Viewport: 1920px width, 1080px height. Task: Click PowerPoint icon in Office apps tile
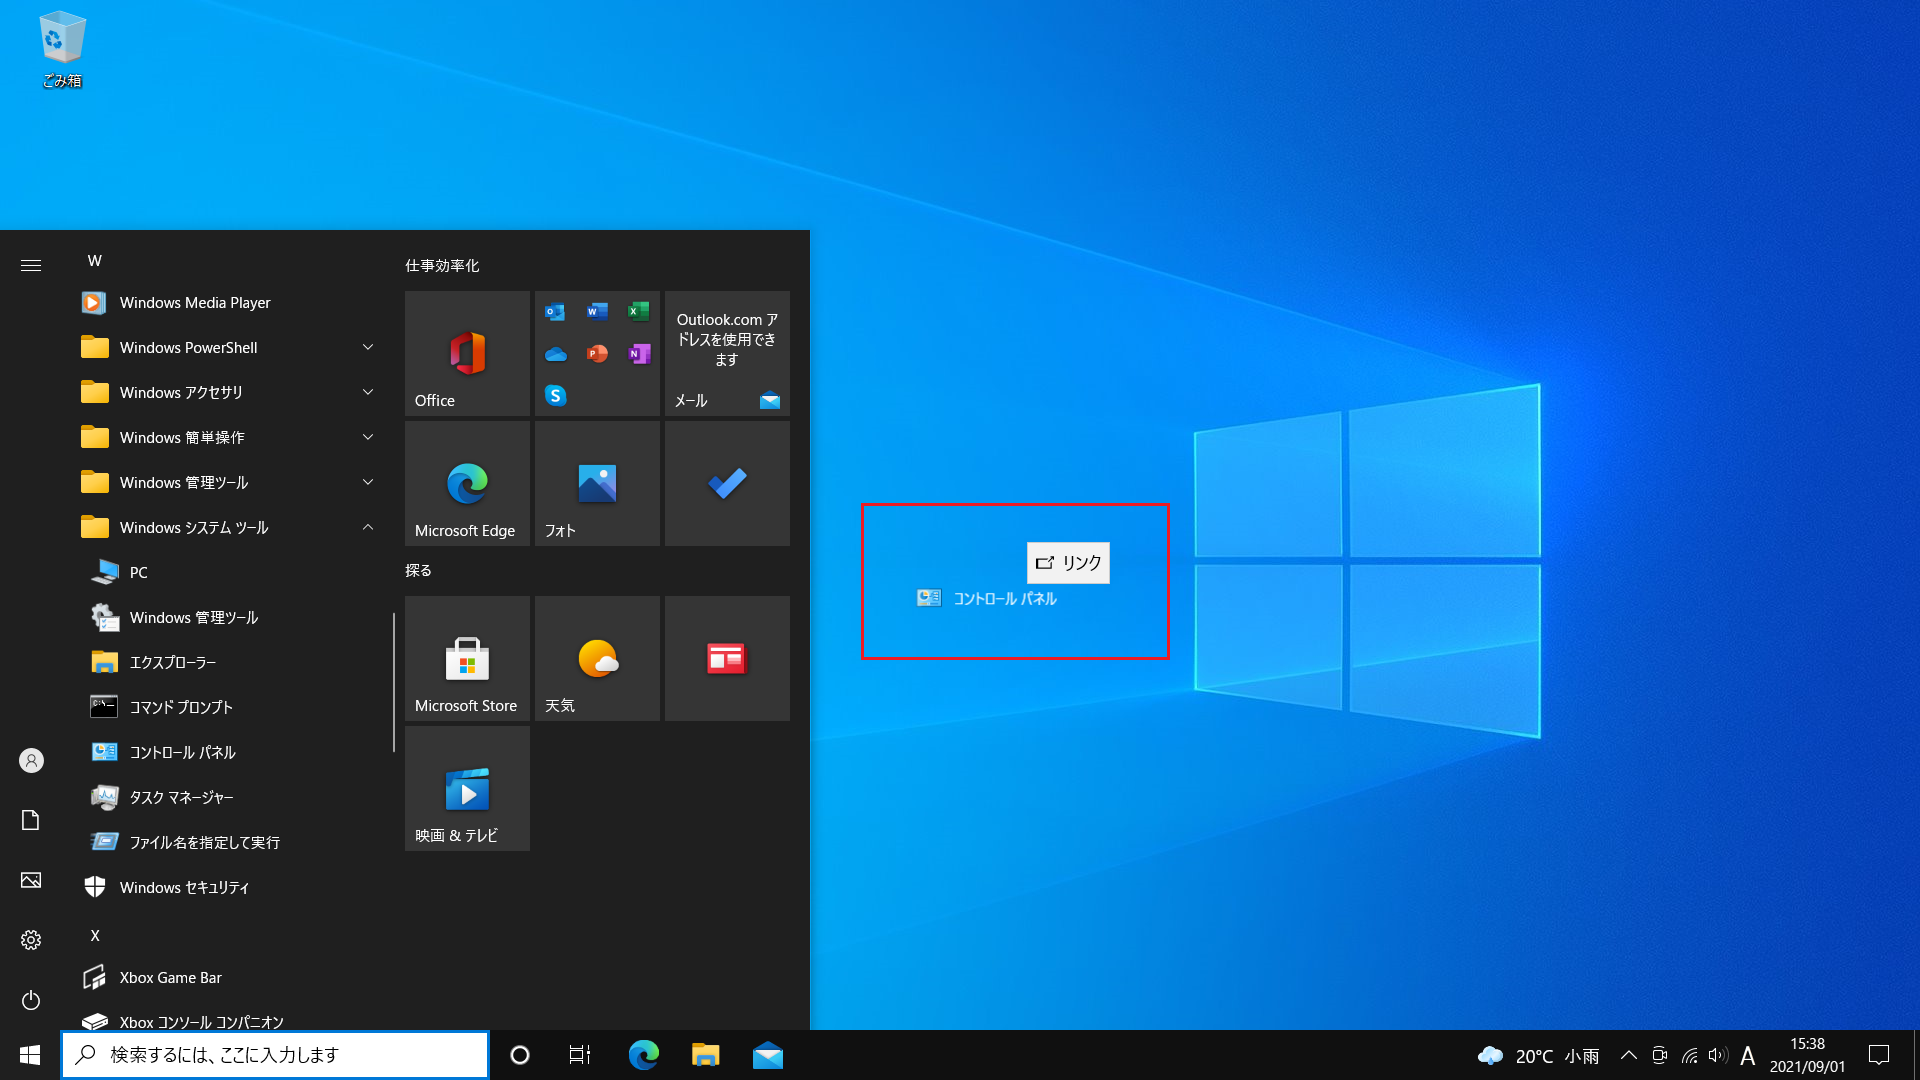(597, 353)
